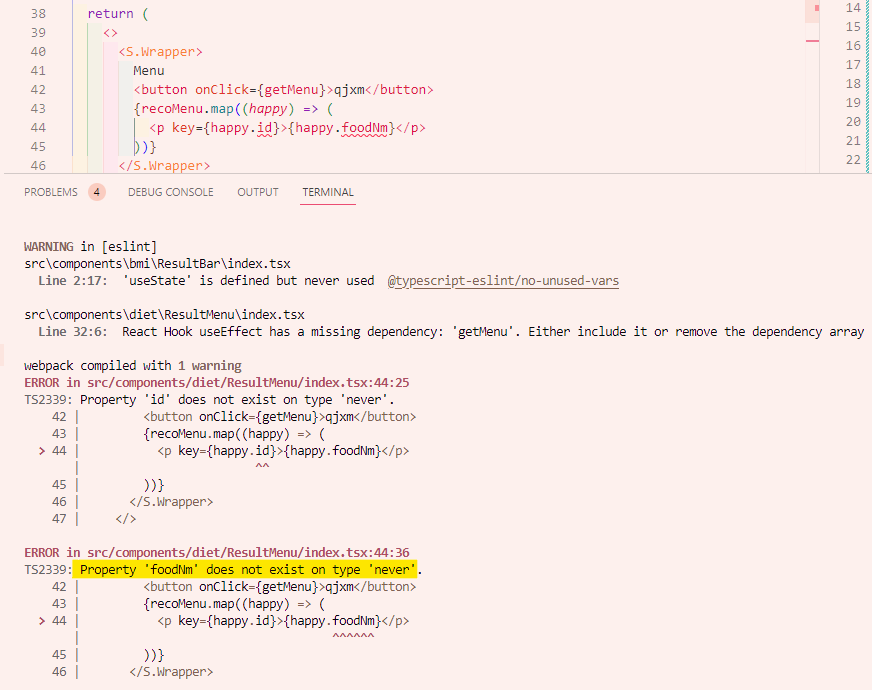The image size is (872, 690).
Task: Click the underlined id property in editor line 44
Action: [265, 128]
